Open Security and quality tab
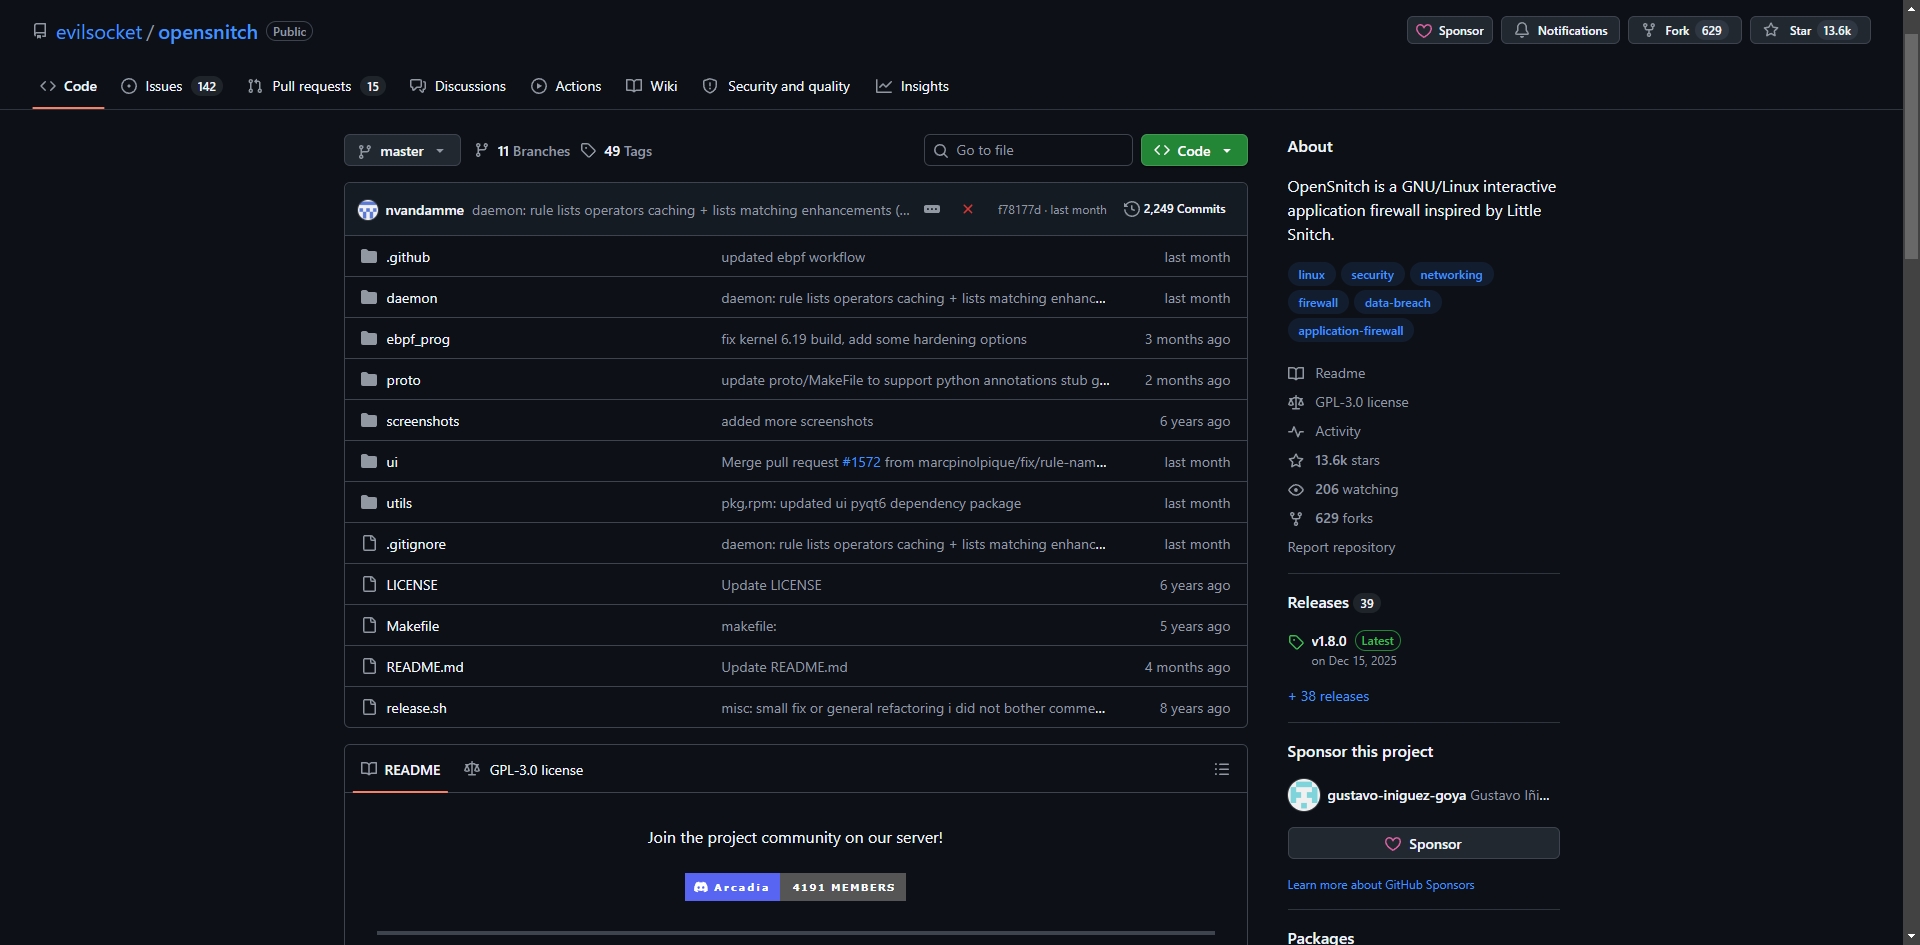Screen dimensions: 1920x945 776,86
